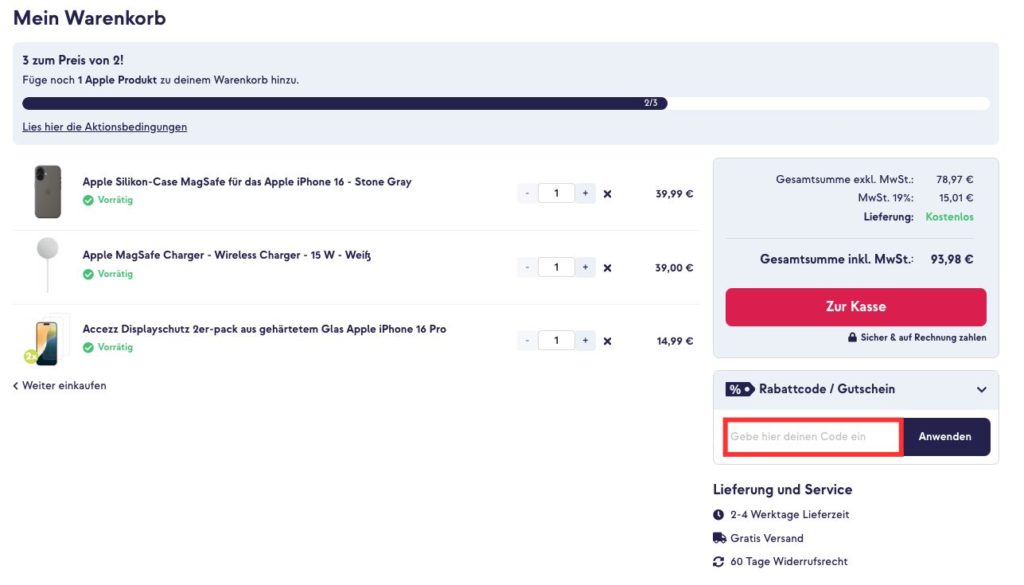Click Vorrätig checkmark icon for Silikon-Case

[88, 200]
